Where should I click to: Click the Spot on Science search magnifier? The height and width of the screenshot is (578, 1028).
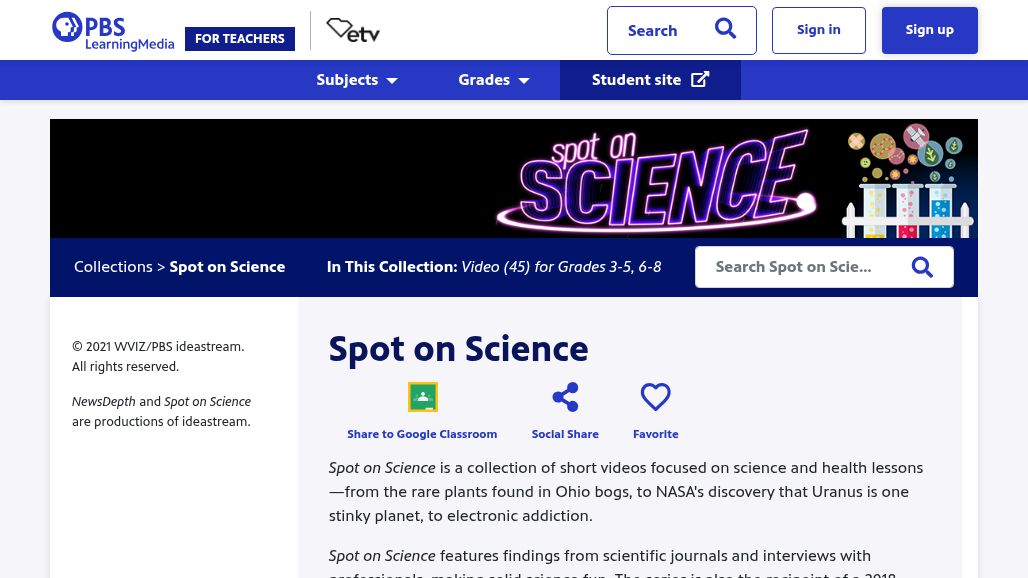922,267
